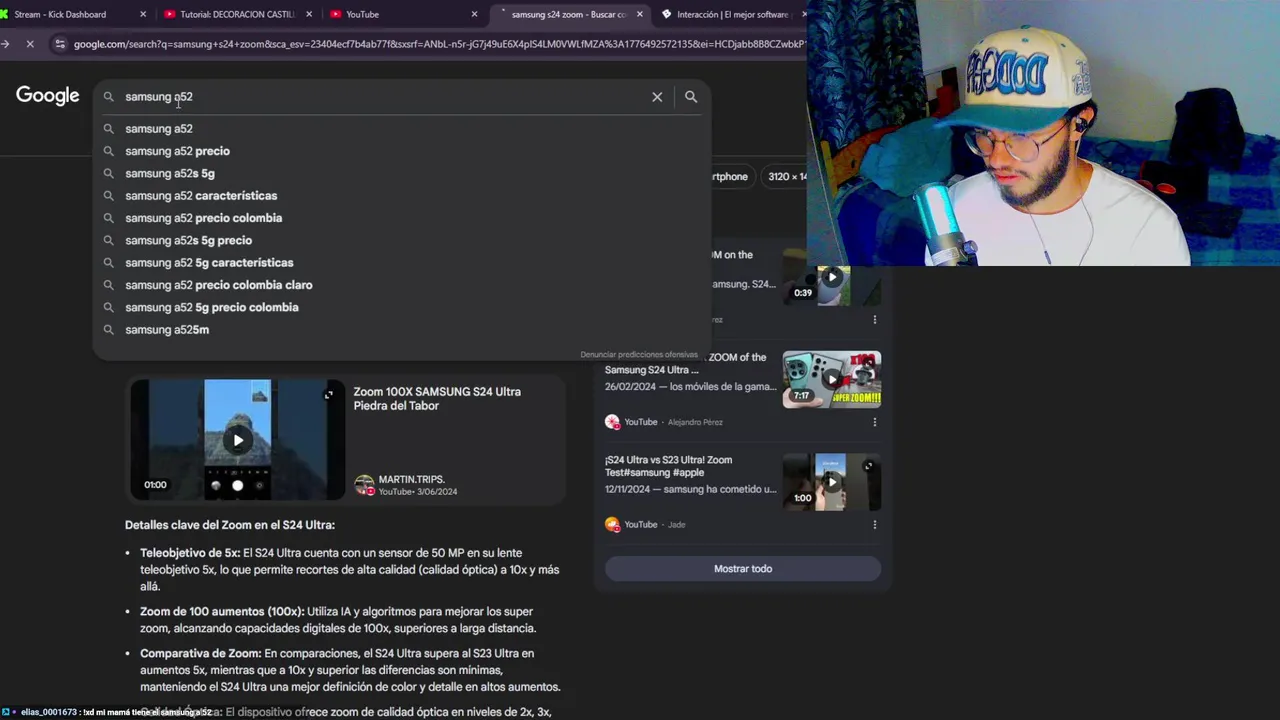
Task: Submit search with the magnifier button
Action: 691,97
